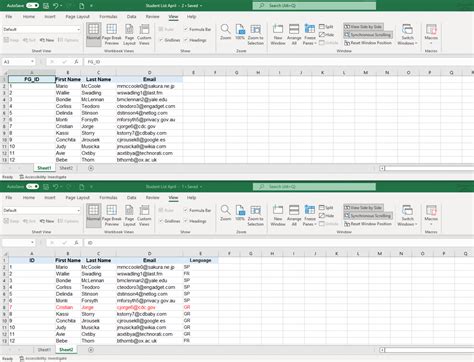Click Reset Window Position in April - 2 window
The height and width of the screenshot is (362, 474).
(368, 43)
